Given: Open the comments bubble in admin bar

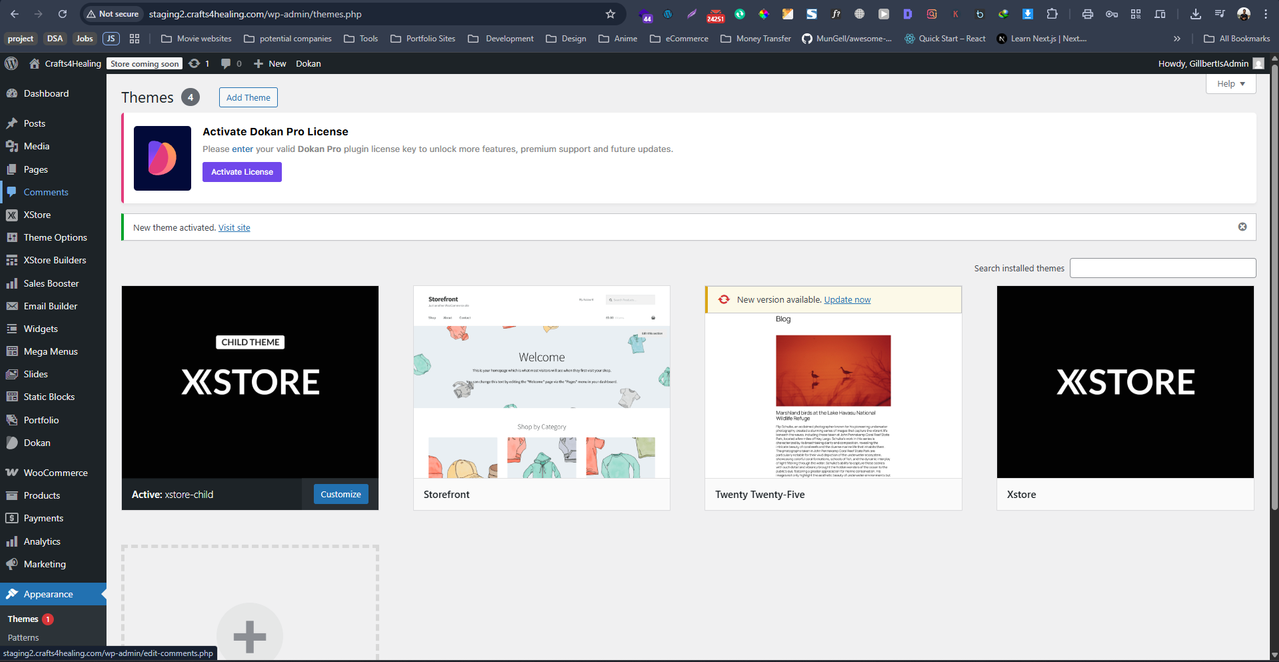Looking at the screenshot, I should point(230,63).
